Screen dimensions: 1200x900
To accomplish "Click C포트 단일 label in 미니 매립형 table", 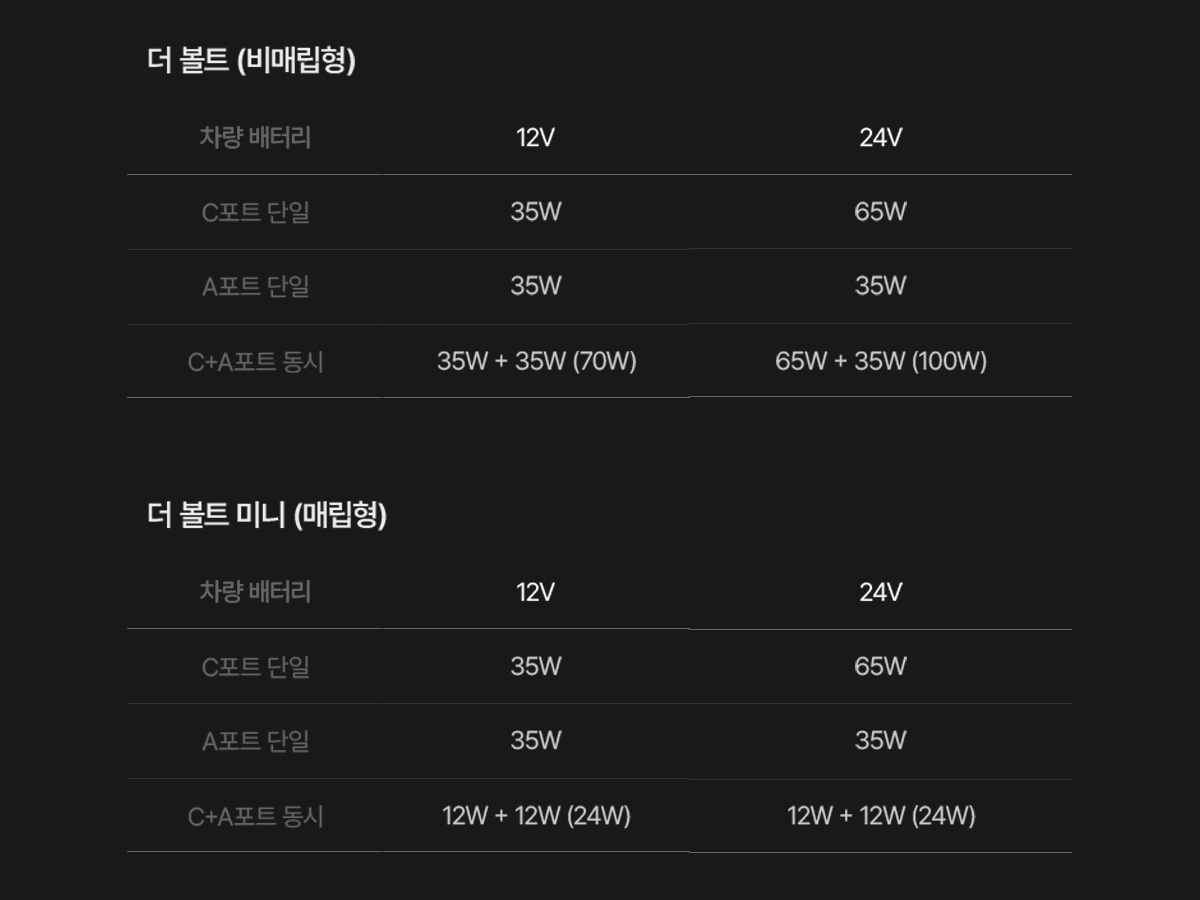I will [255, 666].
